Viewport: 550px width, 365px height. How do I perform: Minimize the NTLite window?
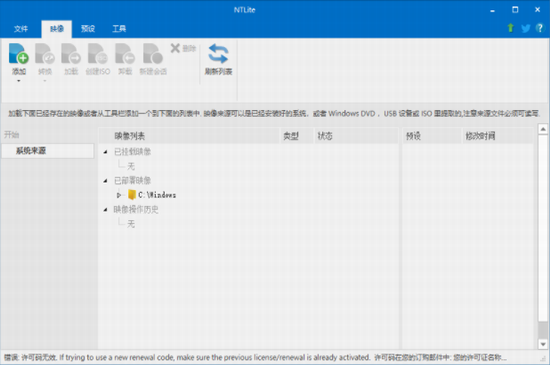pos(492,10)
